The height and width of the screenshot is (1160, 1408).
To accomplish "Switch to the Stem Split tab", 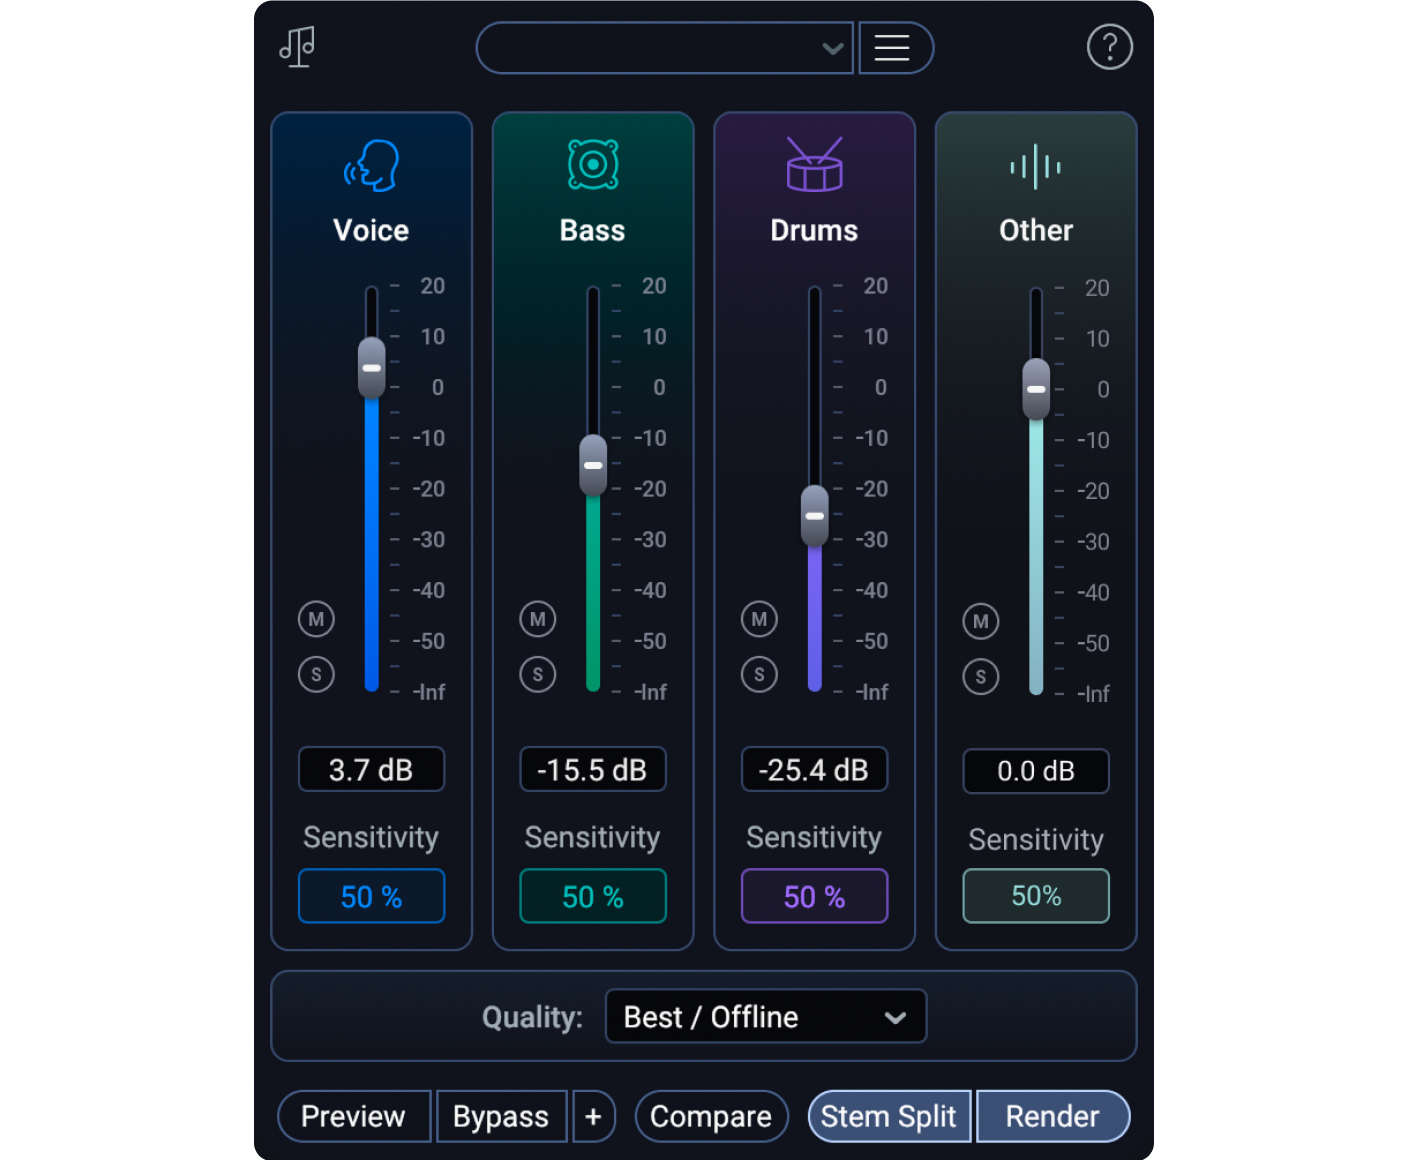I will point(888,1116).
